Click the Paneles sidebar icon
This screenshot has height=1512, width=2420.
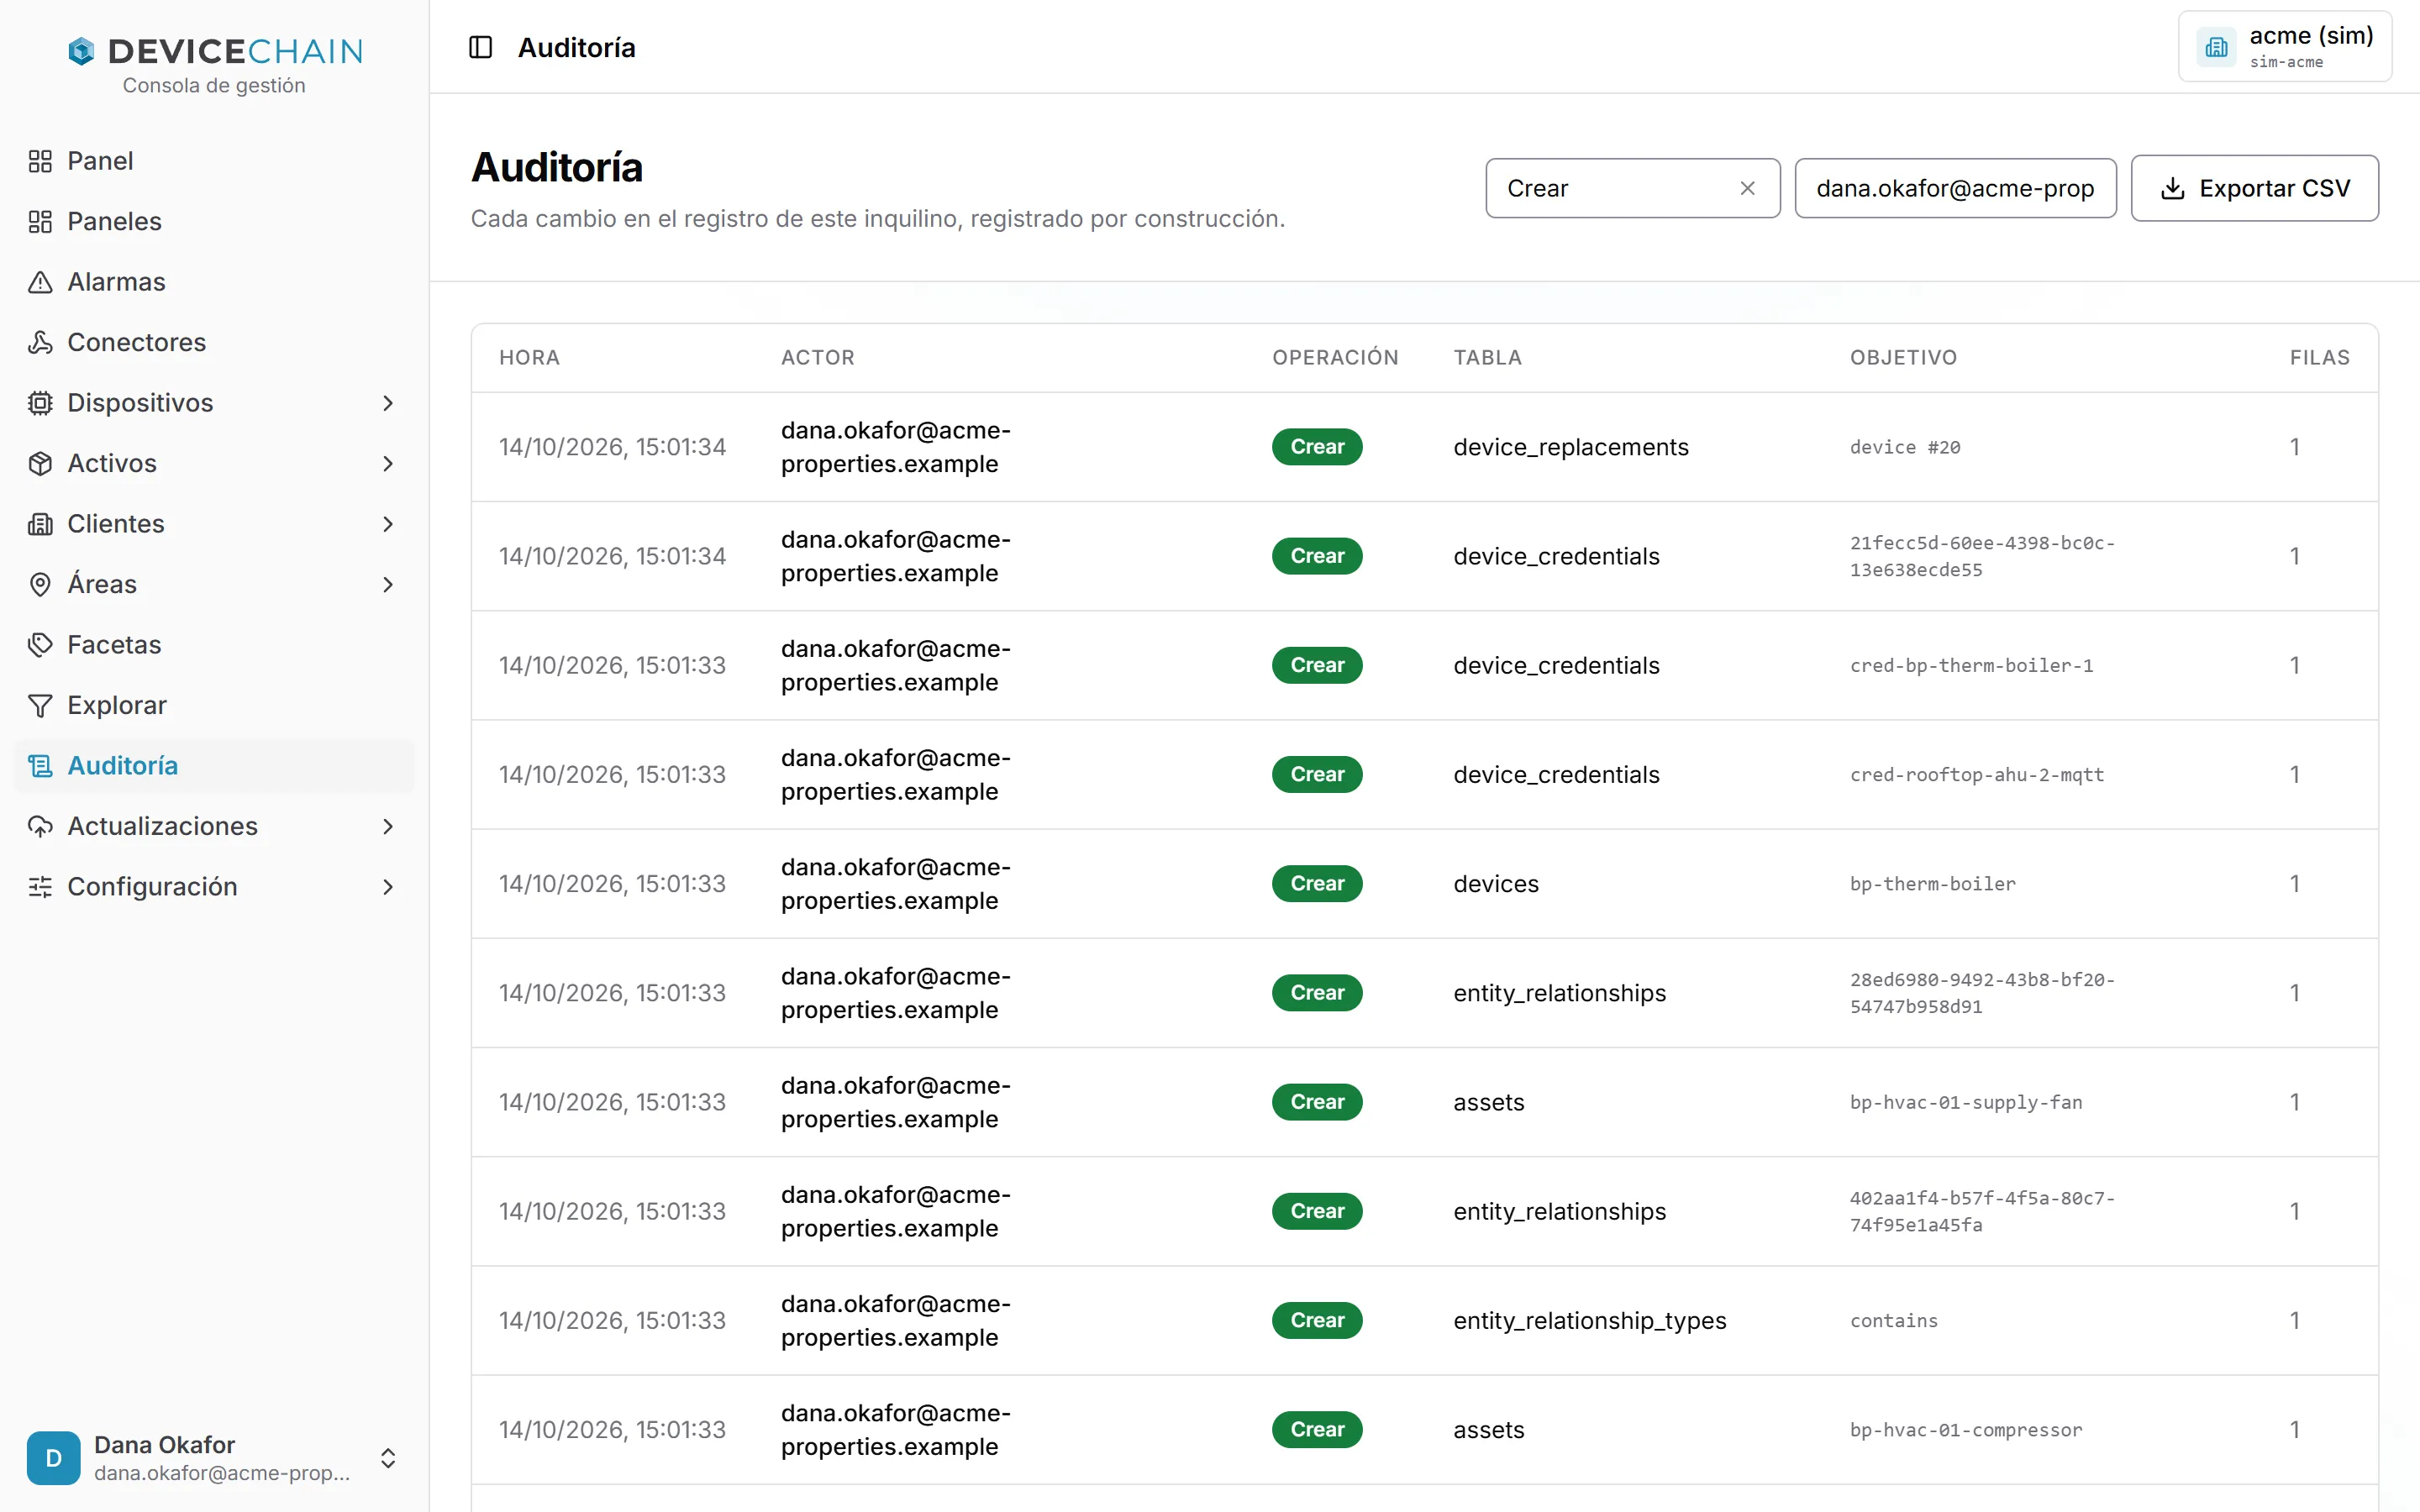click(40, 221)
